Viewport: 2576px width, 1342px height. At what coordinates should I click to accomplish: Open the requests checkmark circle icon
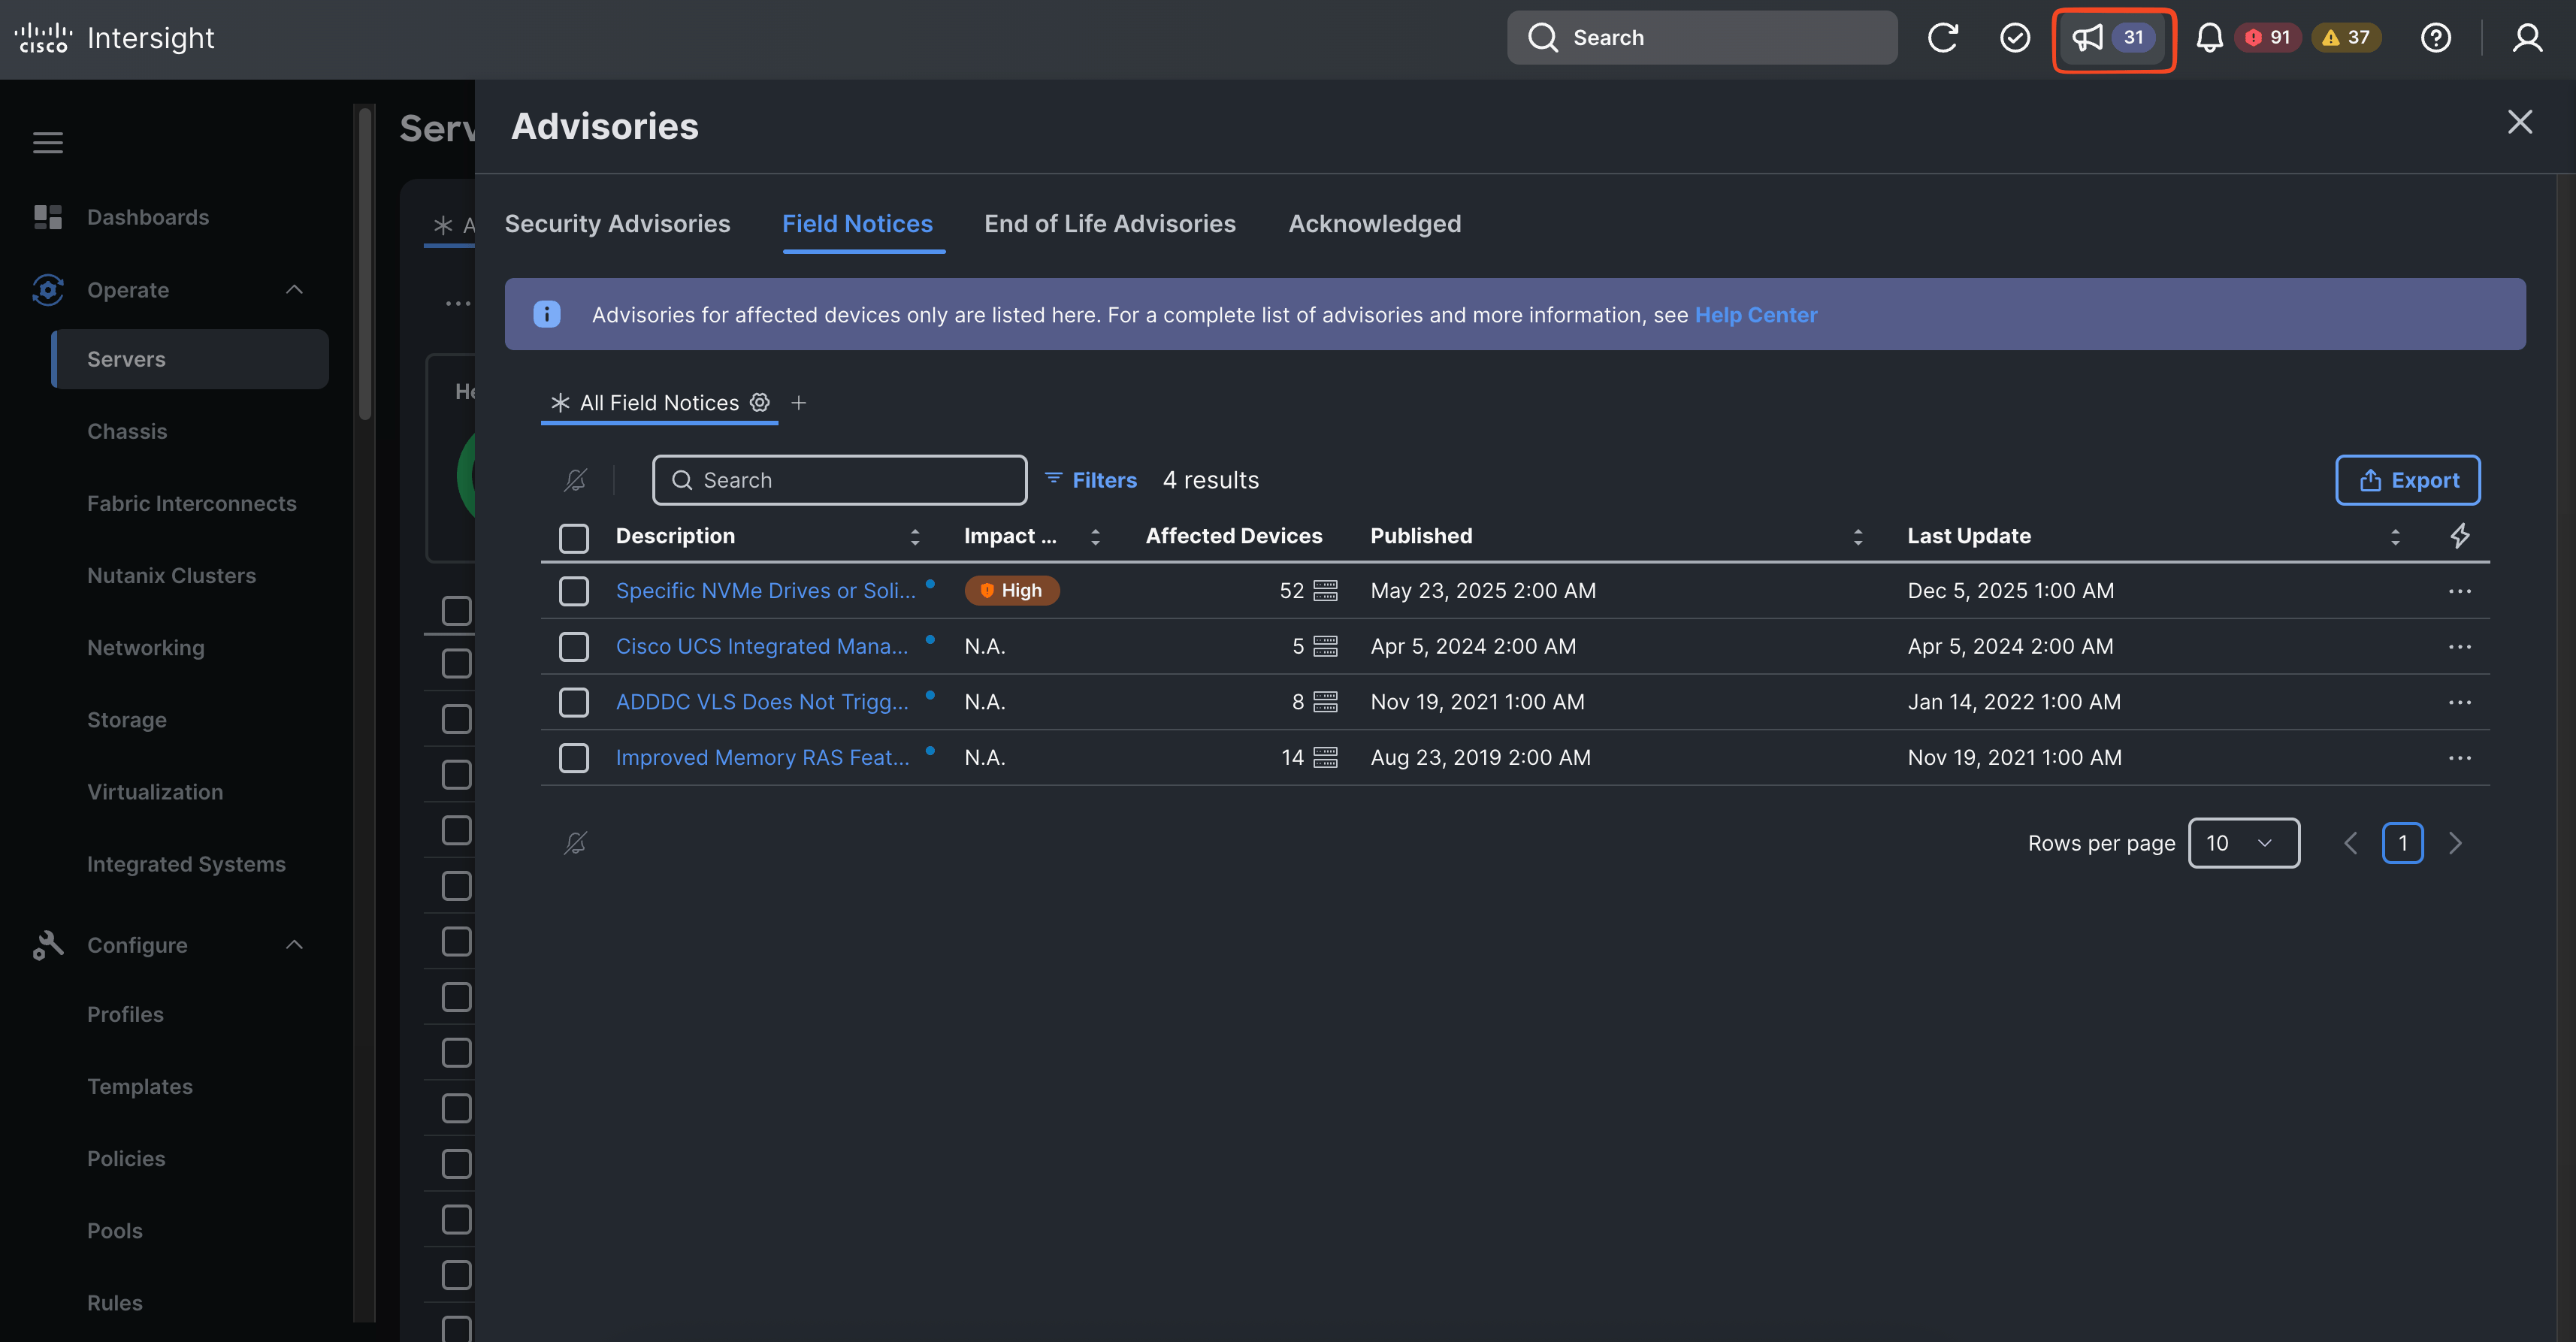point(2014,38)
